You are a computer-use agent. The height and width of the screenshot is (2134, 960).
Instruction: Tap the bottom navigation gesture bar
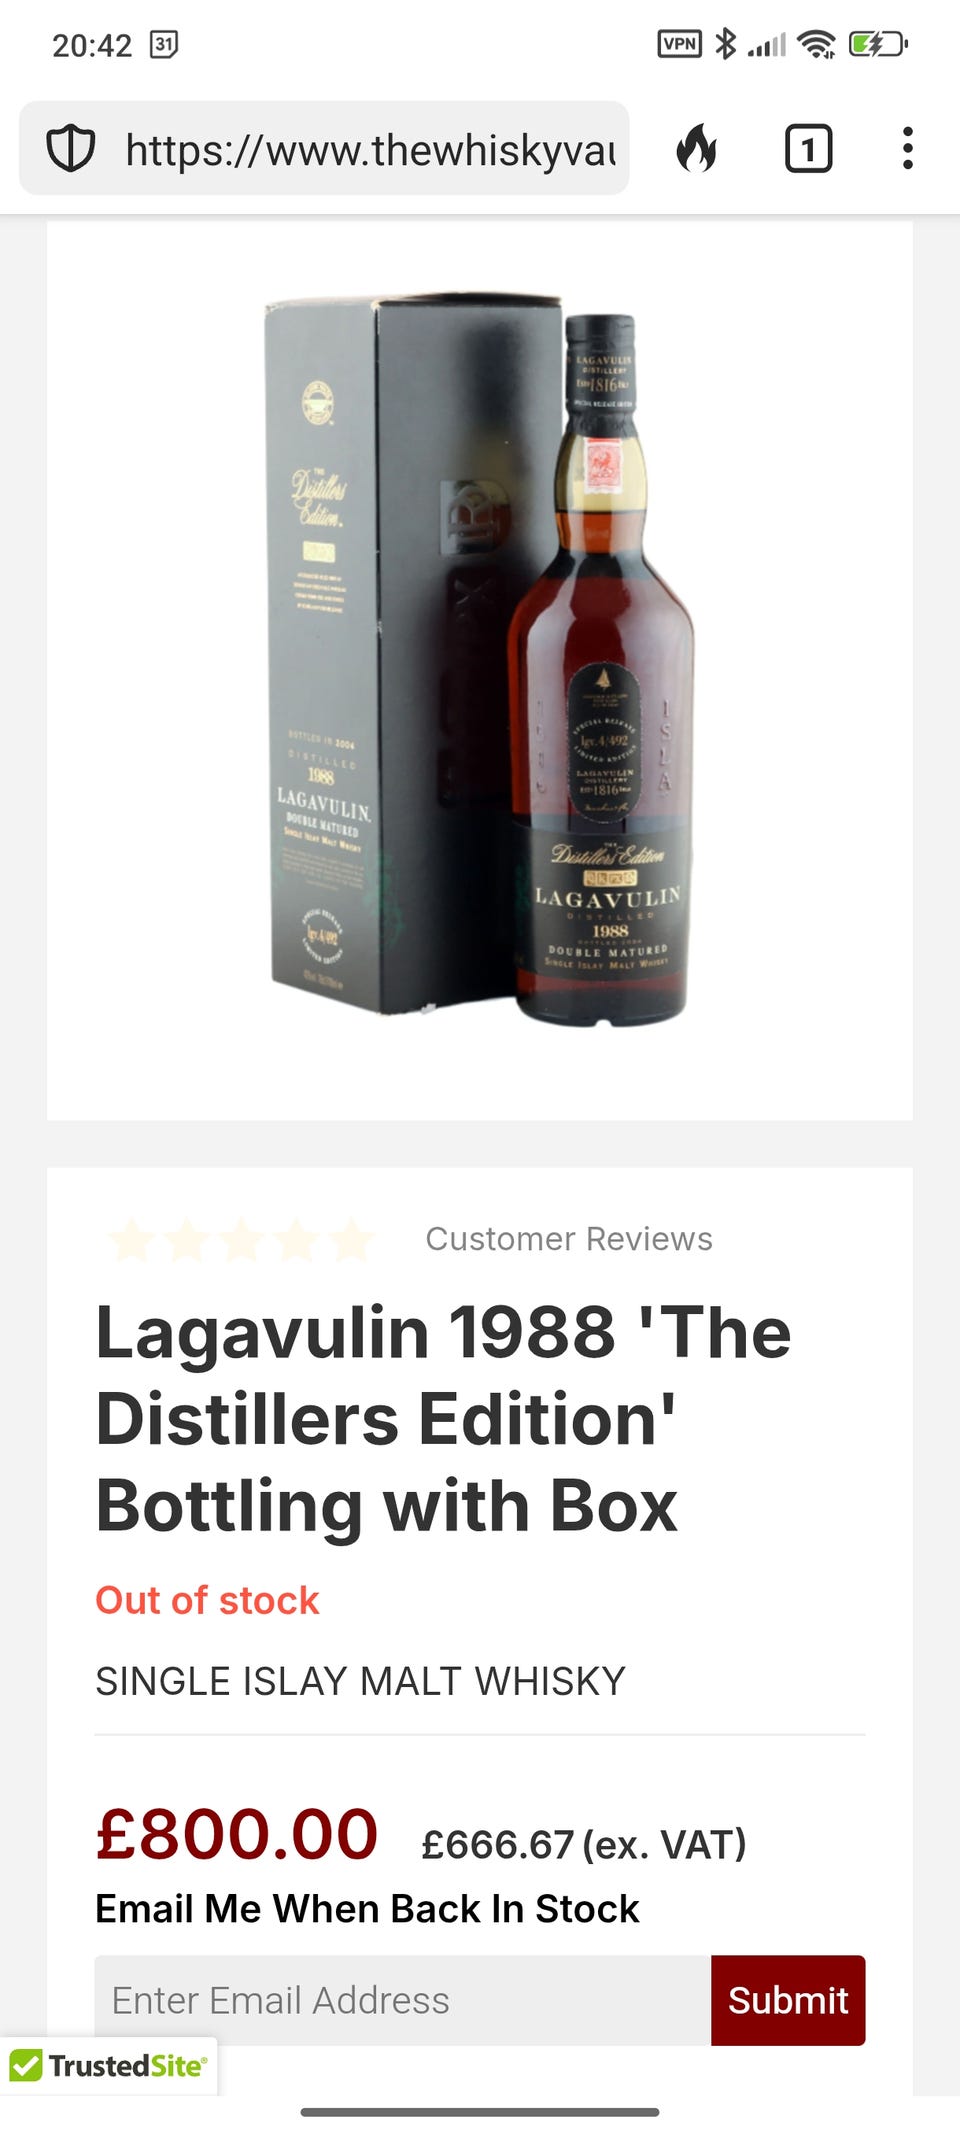point(480,2112)
